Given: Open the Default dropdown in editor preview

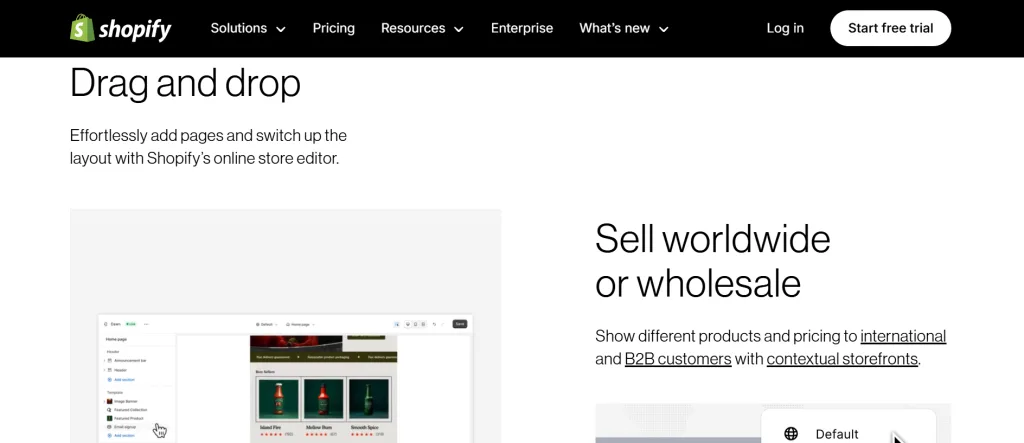Looking at the screenshot, I should [266, 324].
